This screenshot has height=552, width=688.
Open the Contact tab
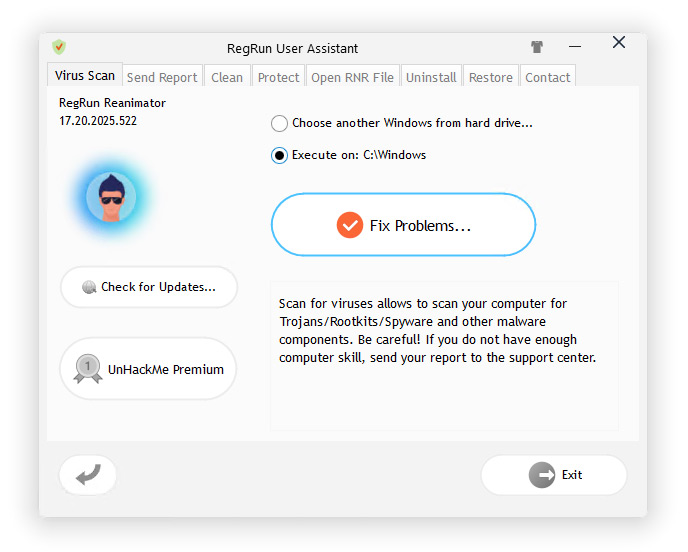(x=548, y=77)
